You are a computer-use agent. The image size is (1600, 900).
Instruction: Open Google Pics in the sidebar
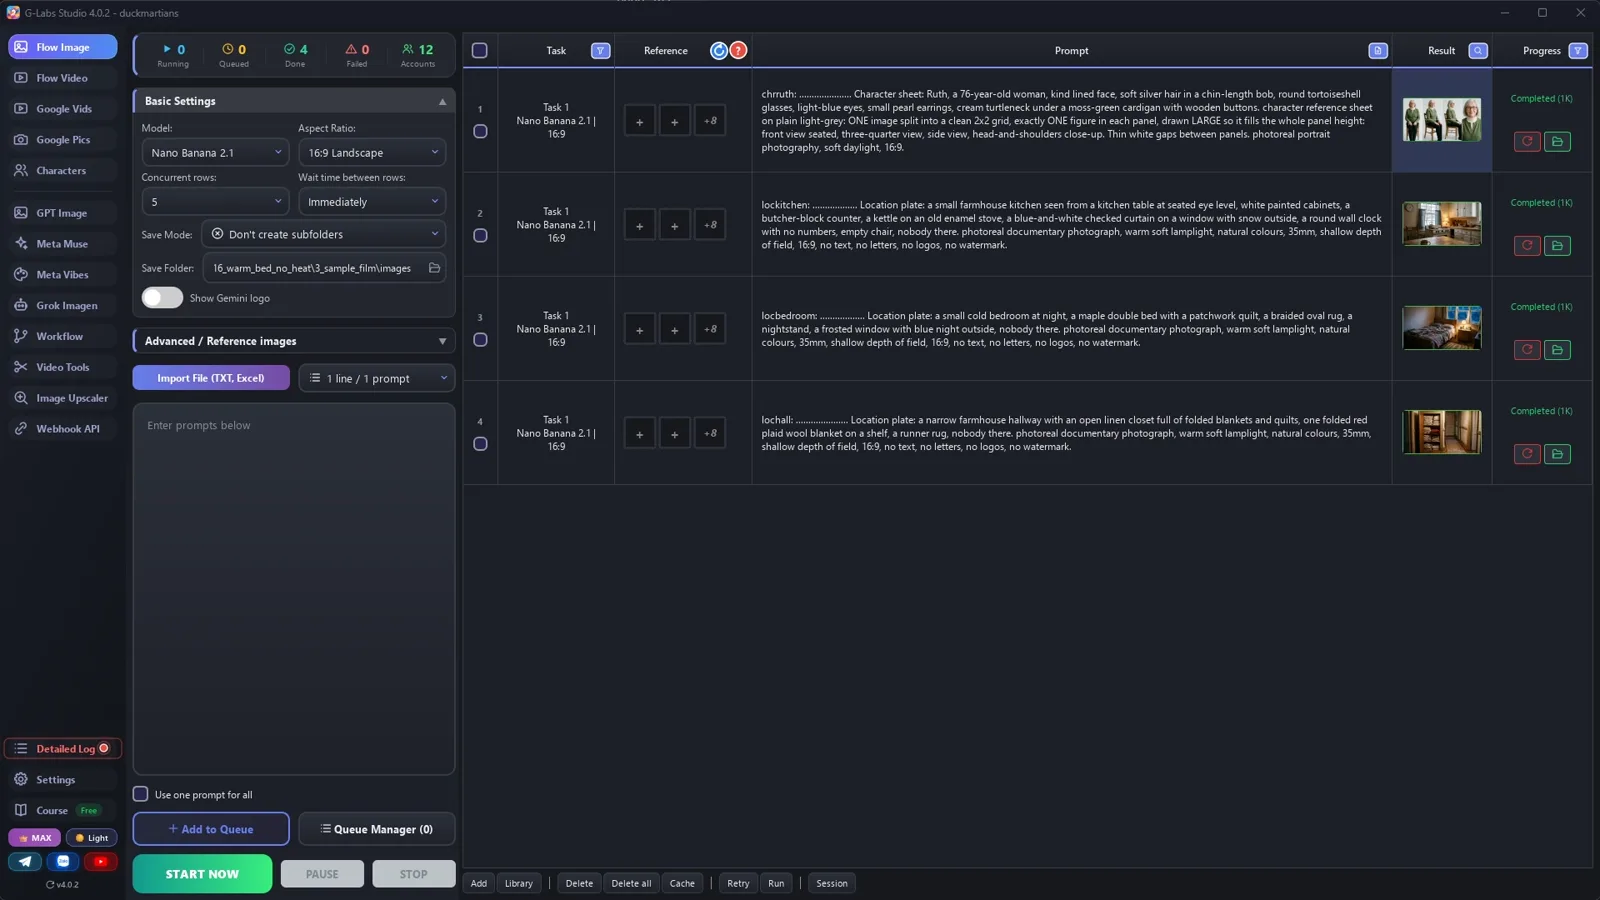(62, 140)
